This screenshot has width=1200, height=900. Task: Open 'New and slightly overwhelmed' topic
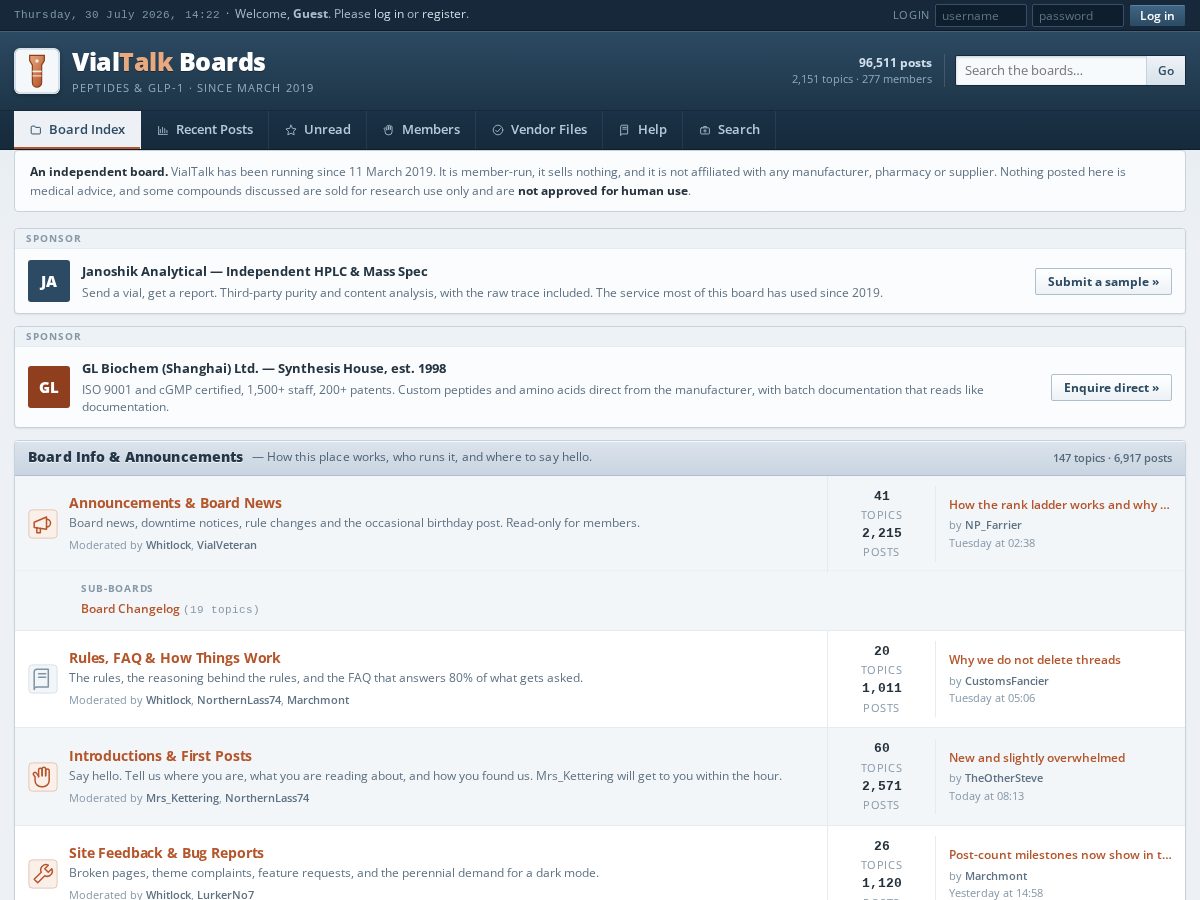tap(1037, 758)
